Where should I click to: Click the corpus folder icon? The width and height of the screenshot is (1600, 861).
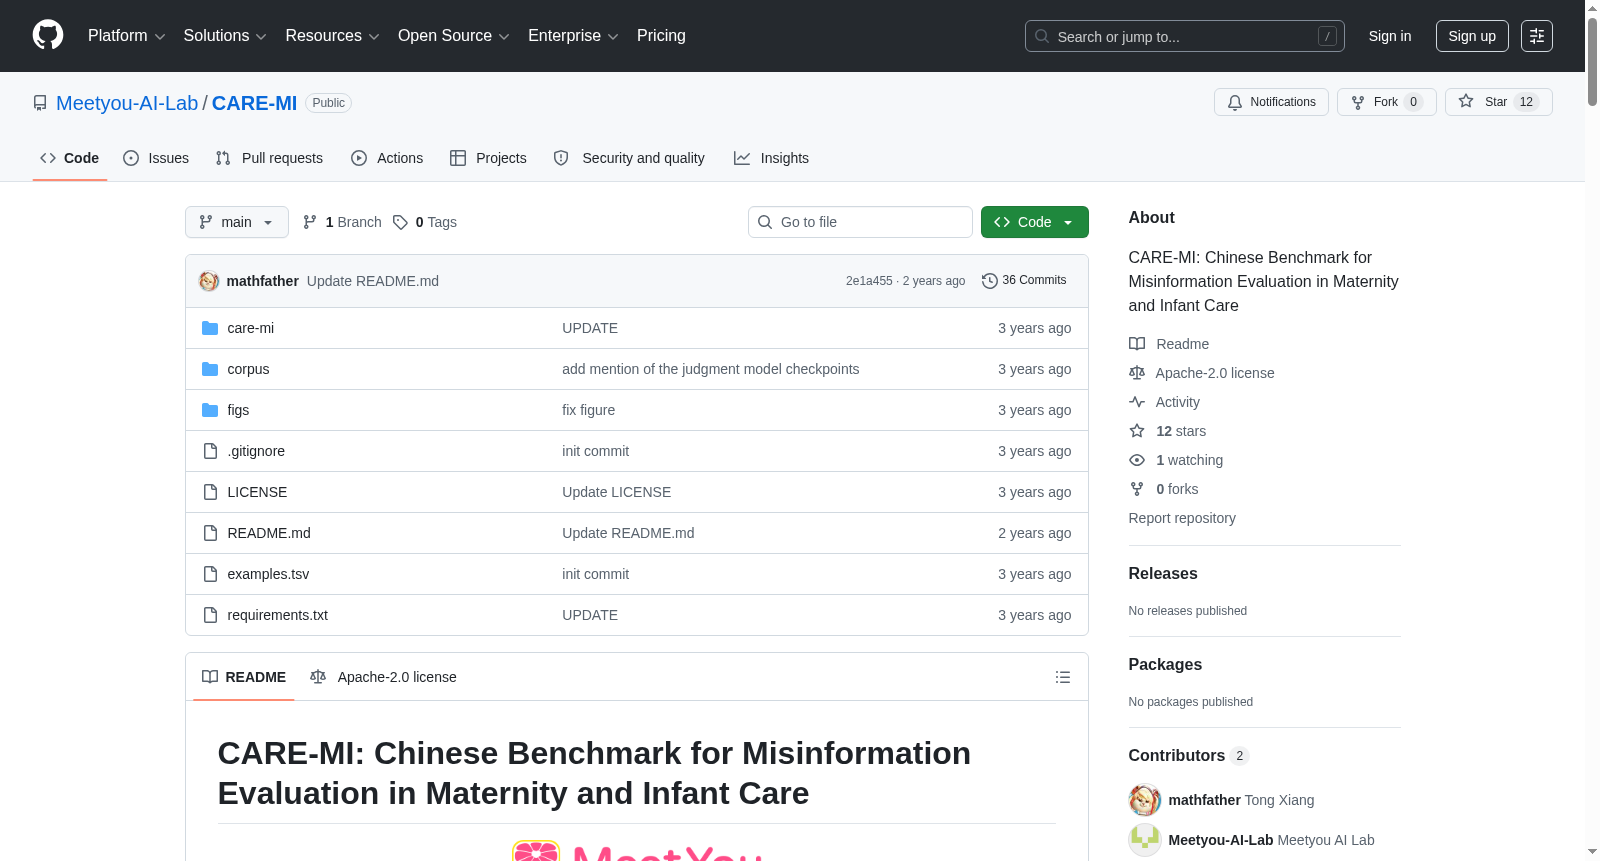click(210, 369)
